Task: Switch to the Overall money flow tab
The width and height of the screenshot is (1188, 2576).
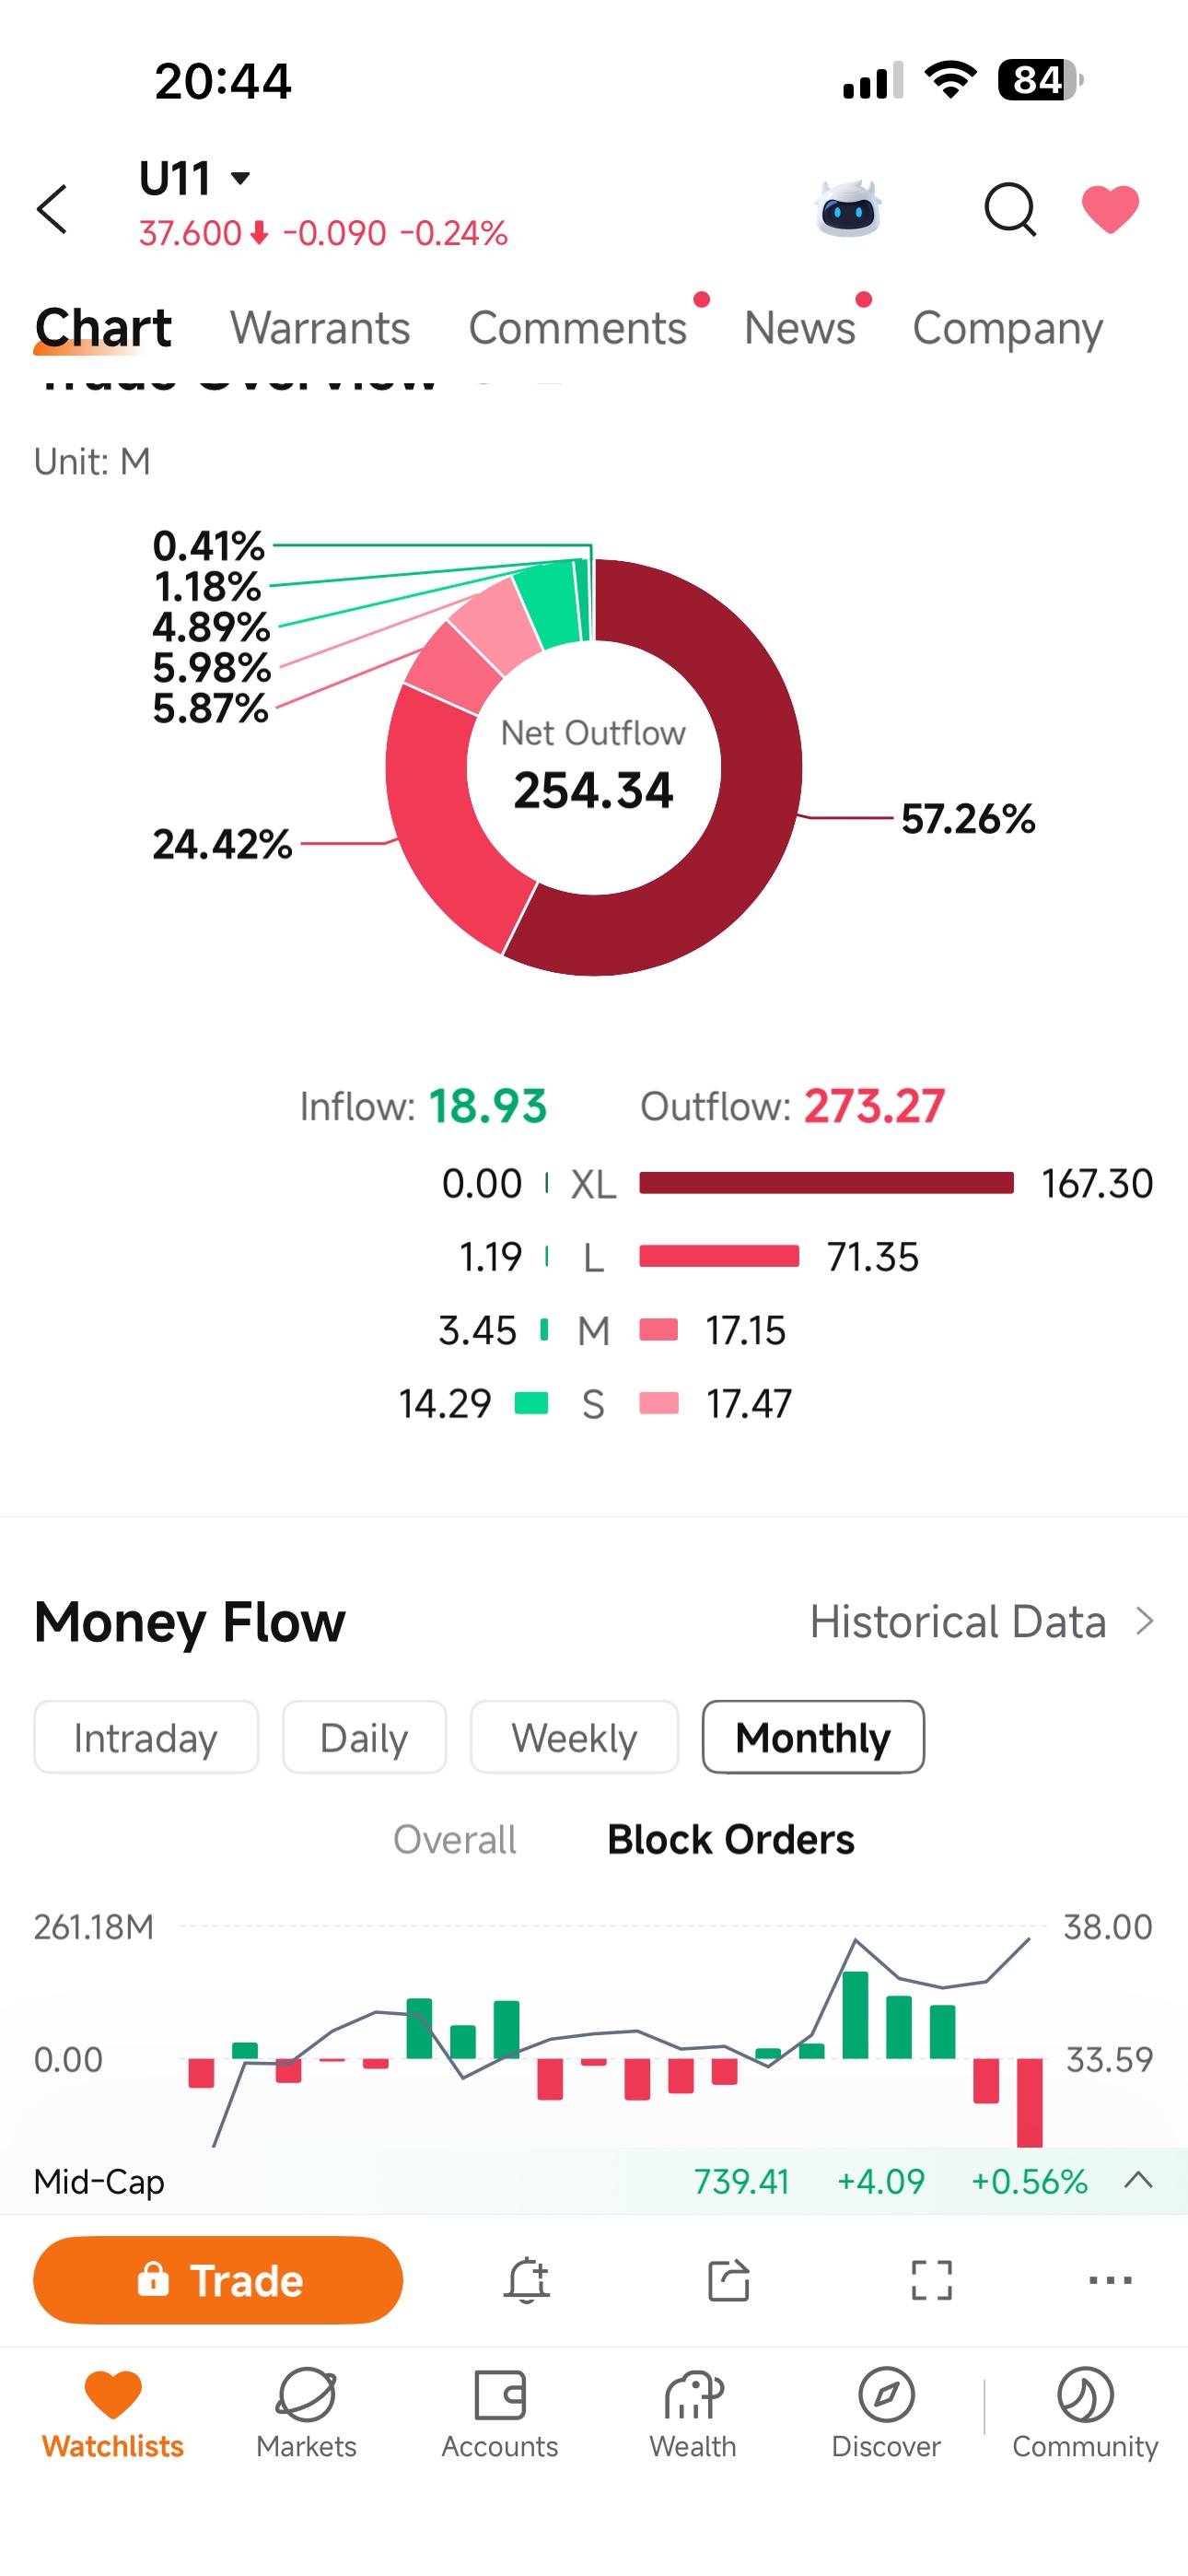Action: point(455,1839)
